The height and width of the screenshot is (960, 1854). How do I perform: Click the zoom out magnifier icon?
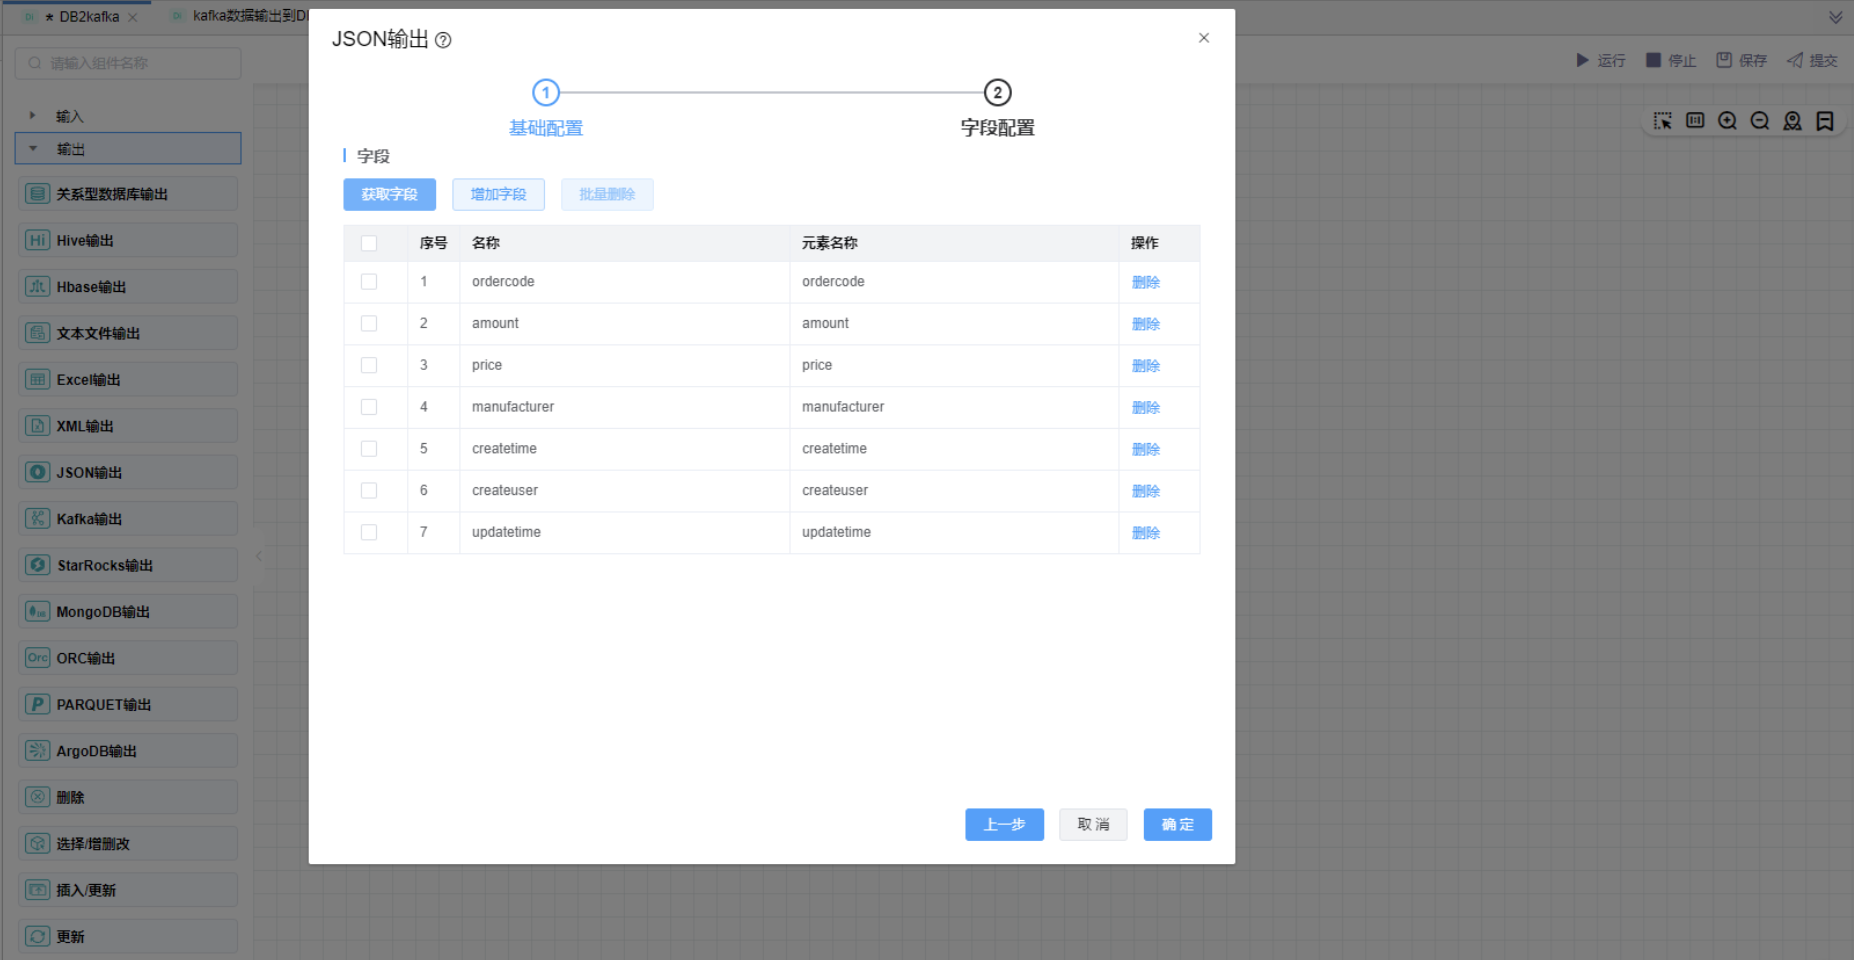point(1760,121)
